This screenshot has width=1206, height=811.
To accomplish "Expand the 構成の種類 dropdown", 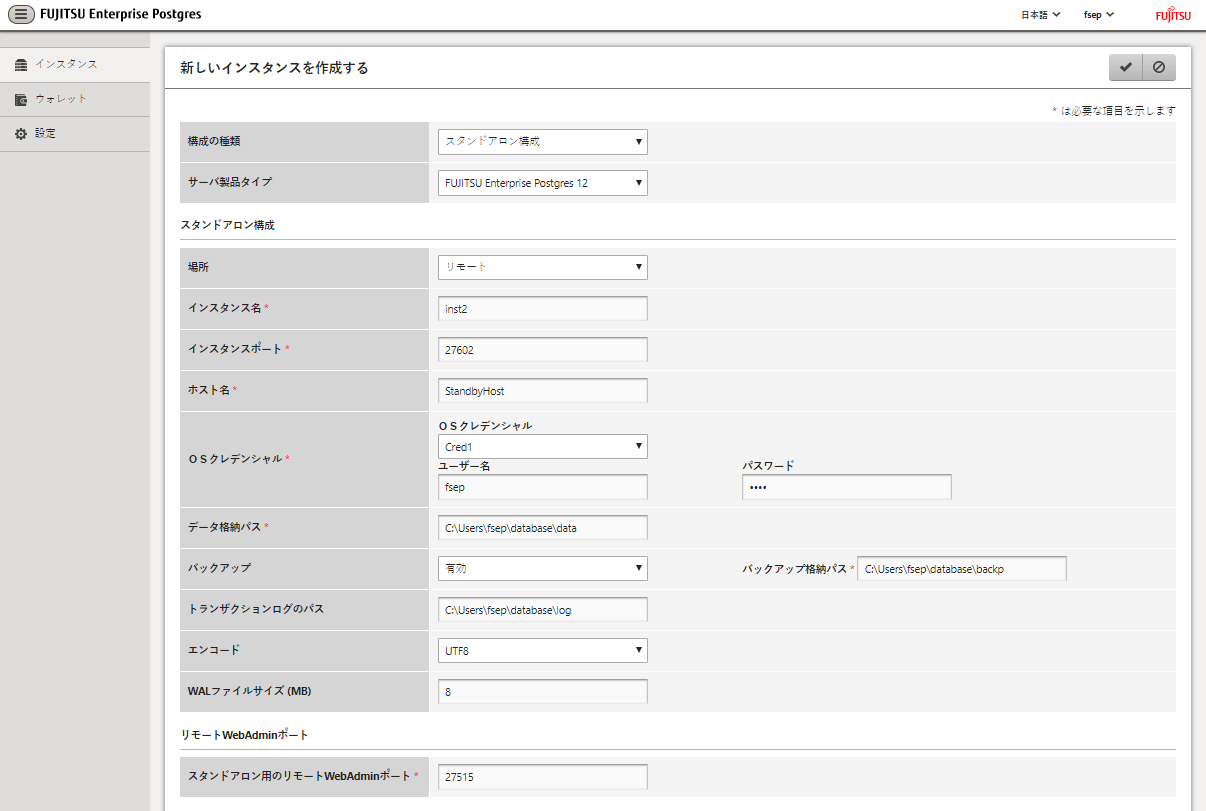I will 543,142.
